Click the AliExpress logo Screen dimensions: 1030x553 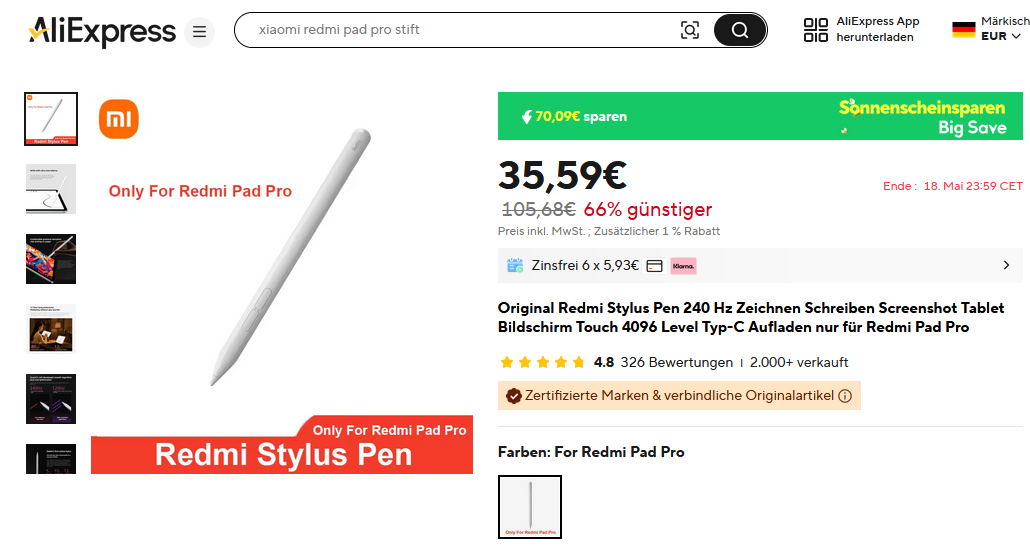102,31
